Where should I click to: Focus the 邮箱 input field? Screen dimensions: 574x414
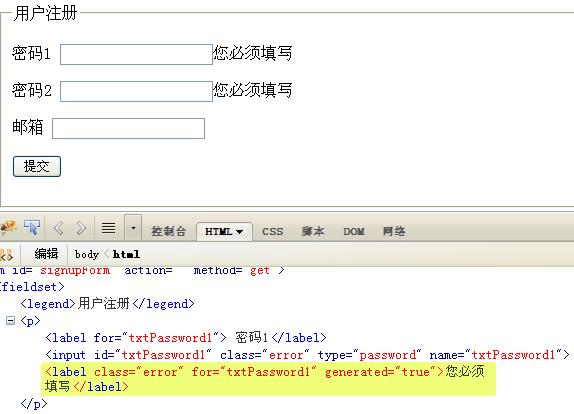point(128,128)
